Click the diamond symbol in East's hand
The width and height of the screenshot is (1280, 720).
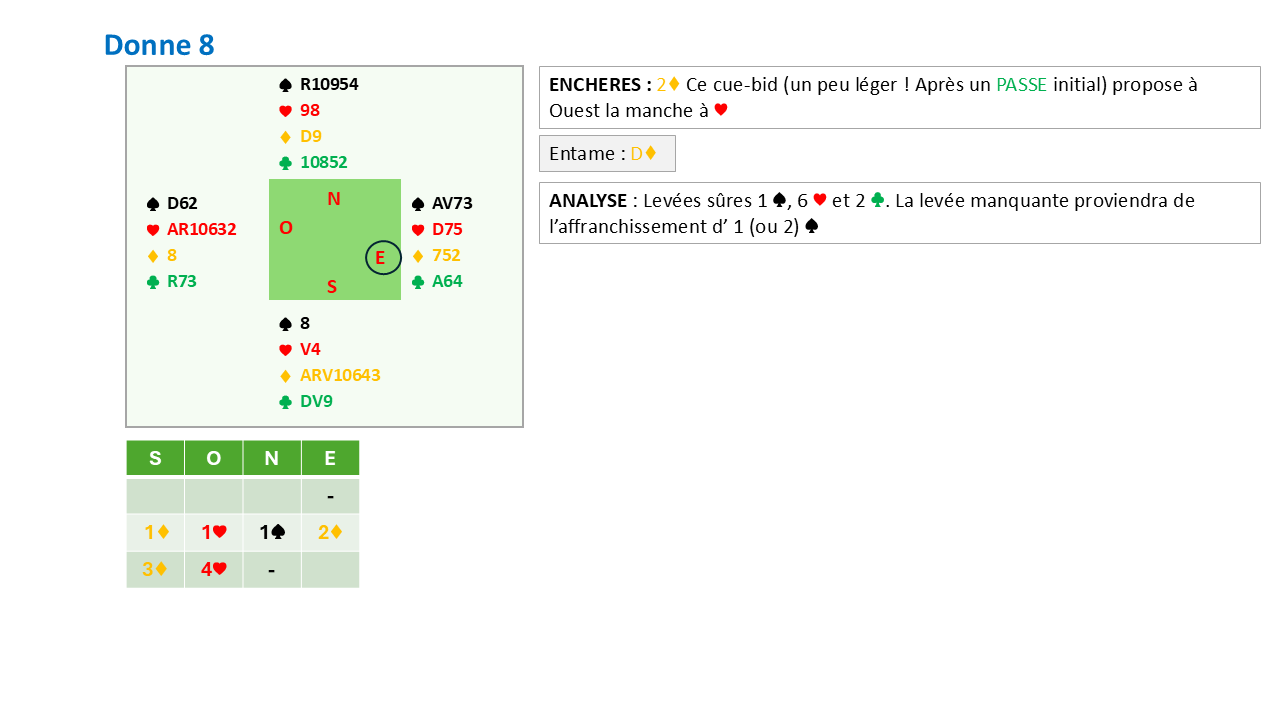pyautogui.click(x=418, y=256)
